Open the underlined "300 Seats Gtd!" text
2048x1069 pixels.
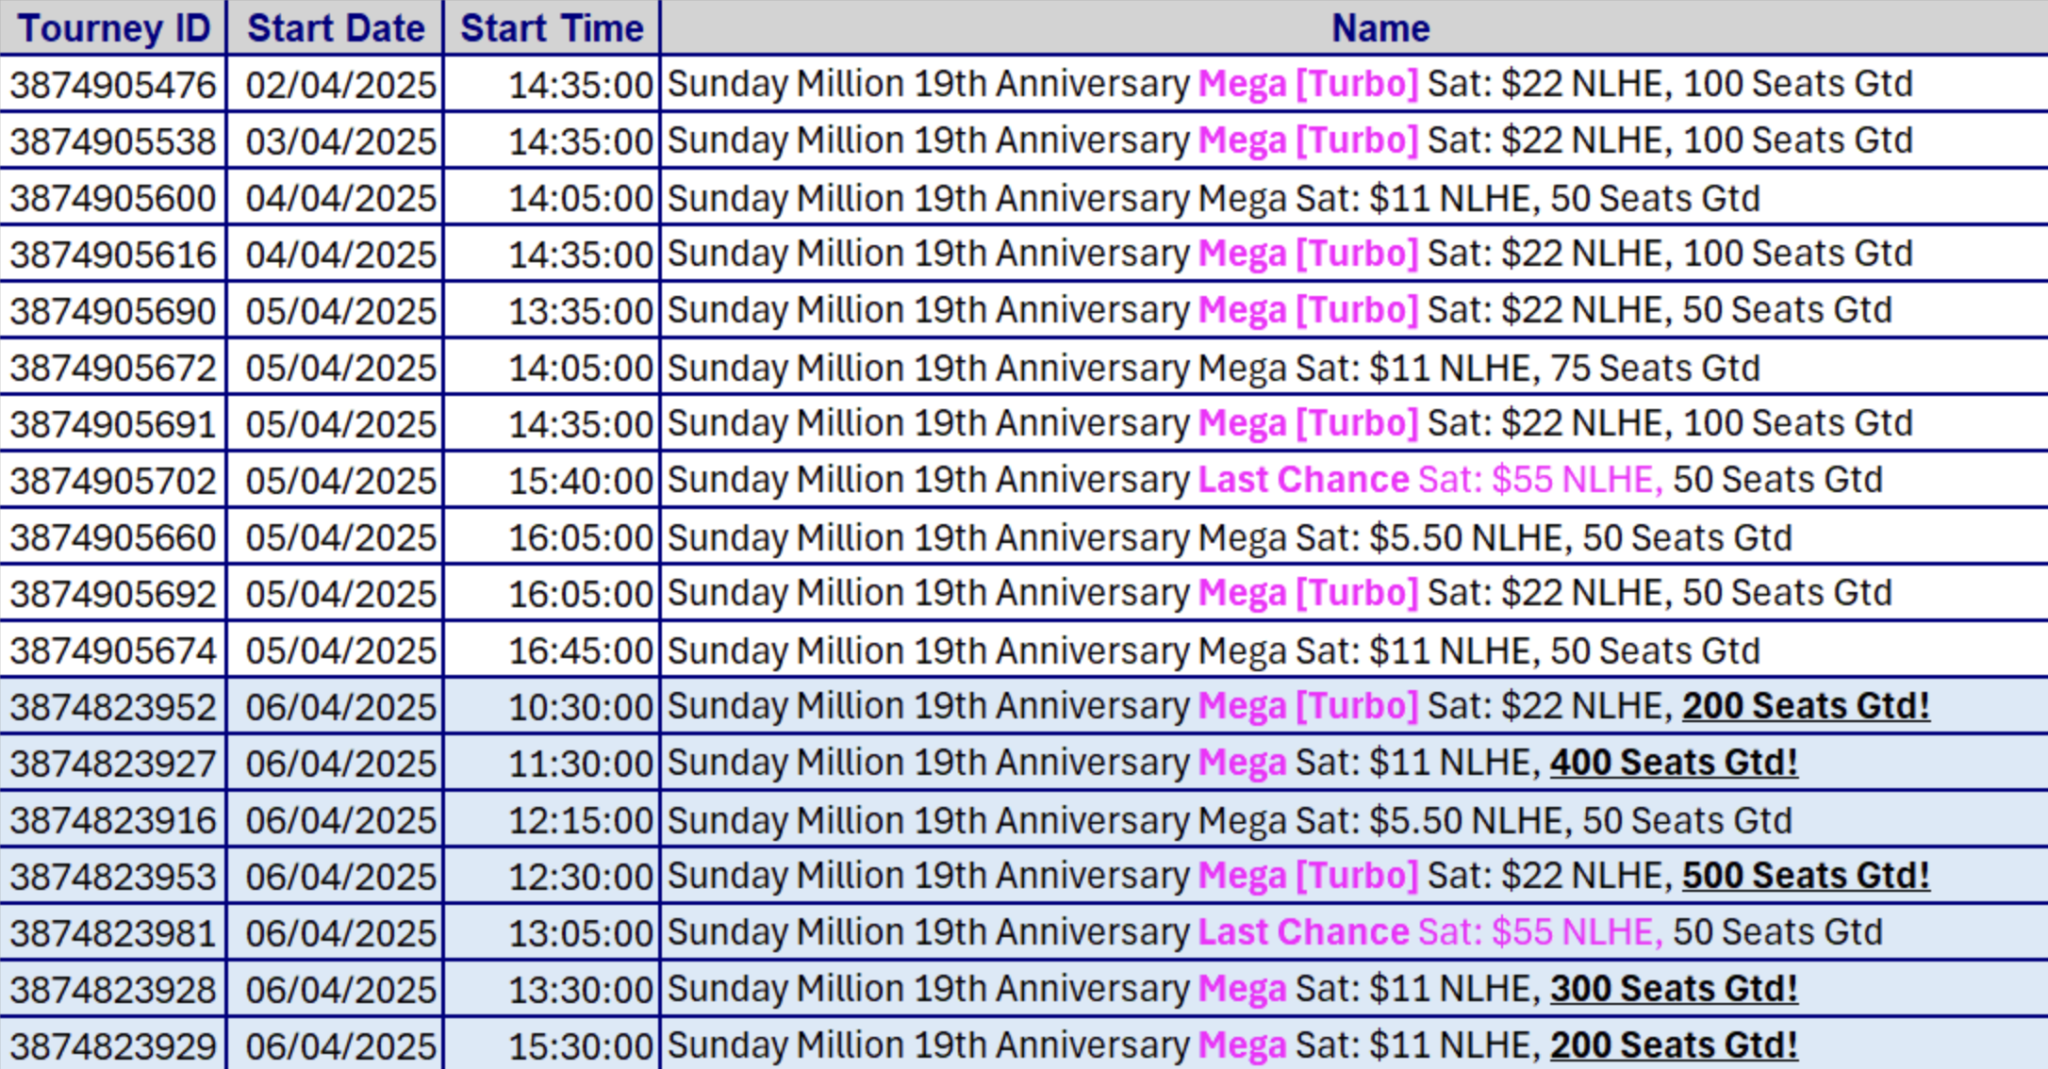click(x=1674, y=989)
